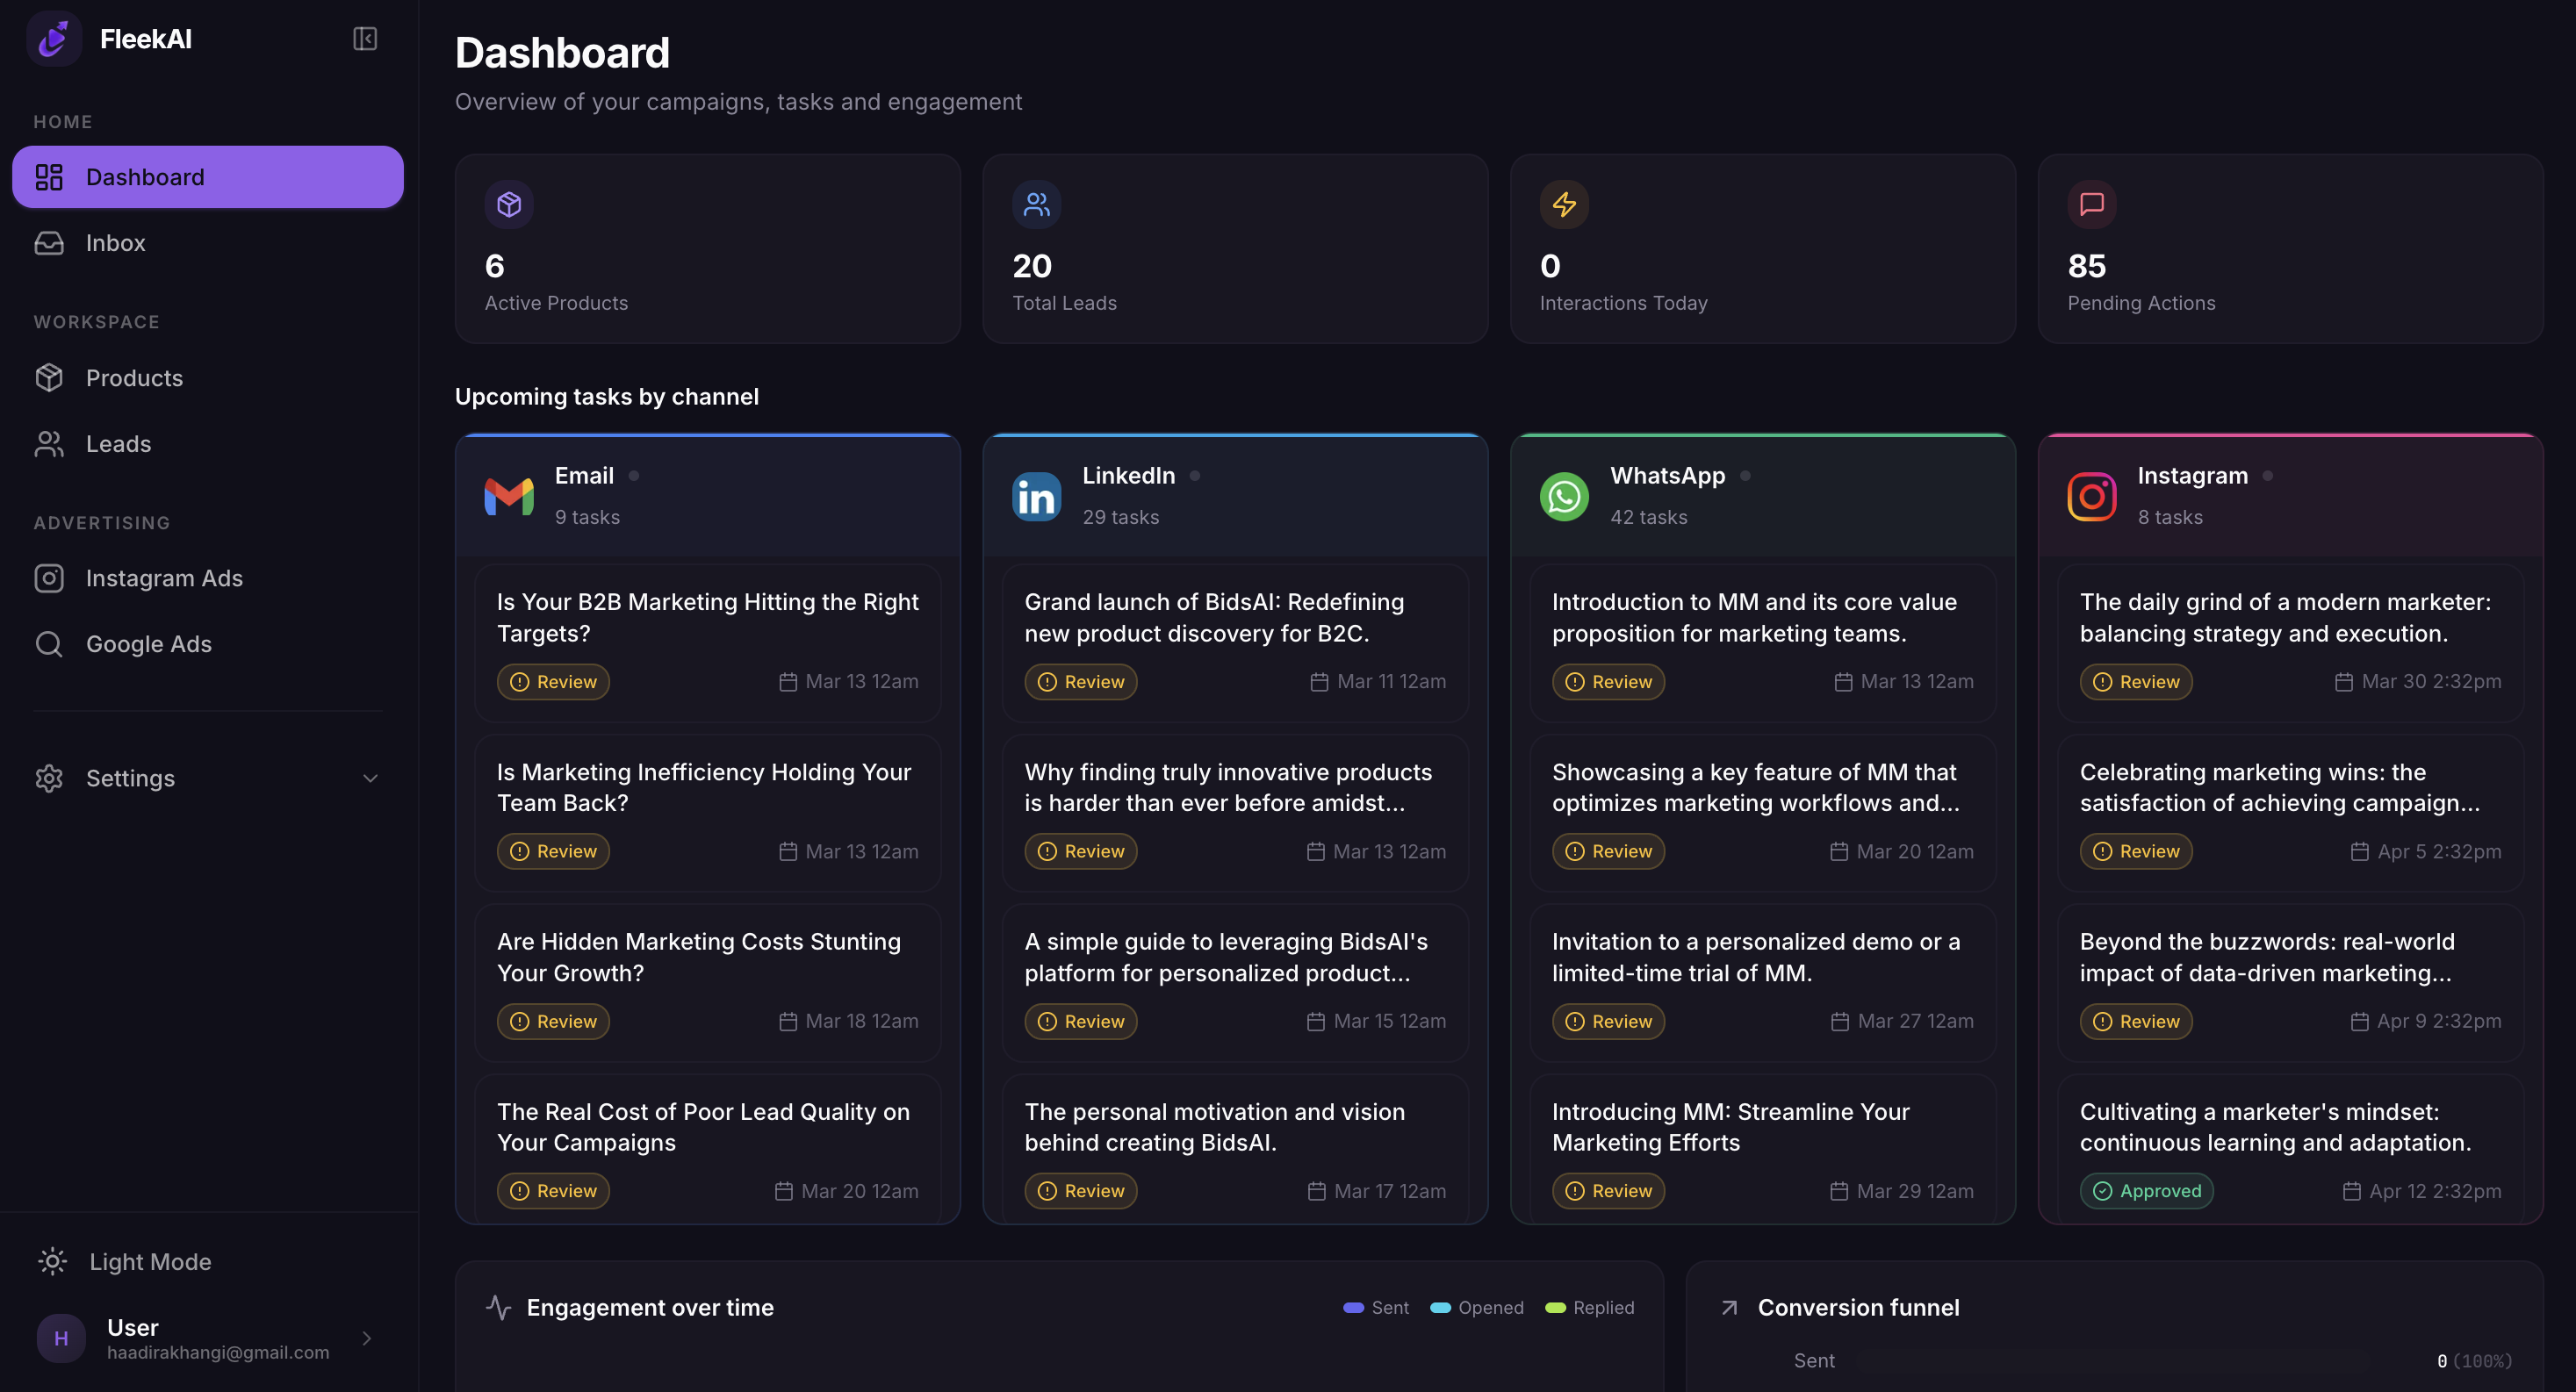Click the user avatar H
2576x1392 pixels.
61,1338
